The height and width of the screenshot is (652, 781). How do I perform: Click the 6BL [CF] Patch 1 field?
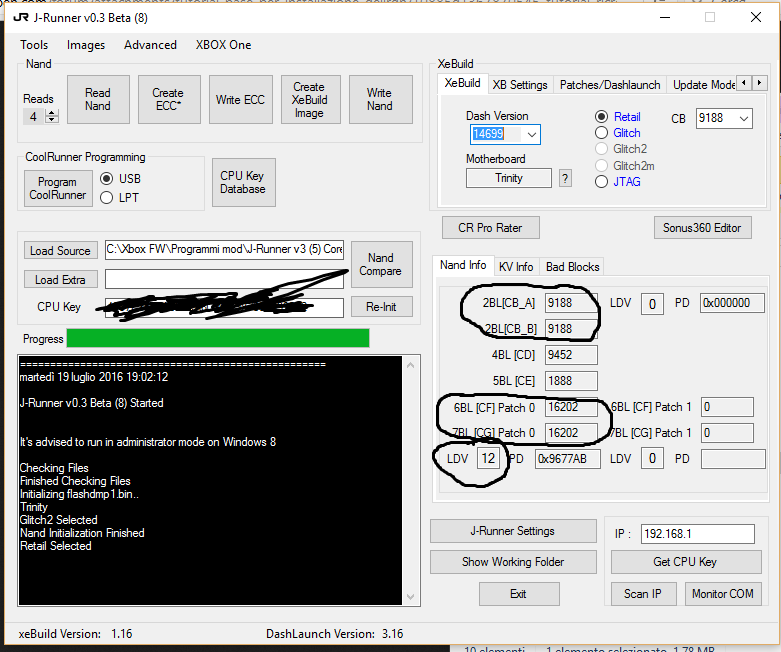point(727,407)
